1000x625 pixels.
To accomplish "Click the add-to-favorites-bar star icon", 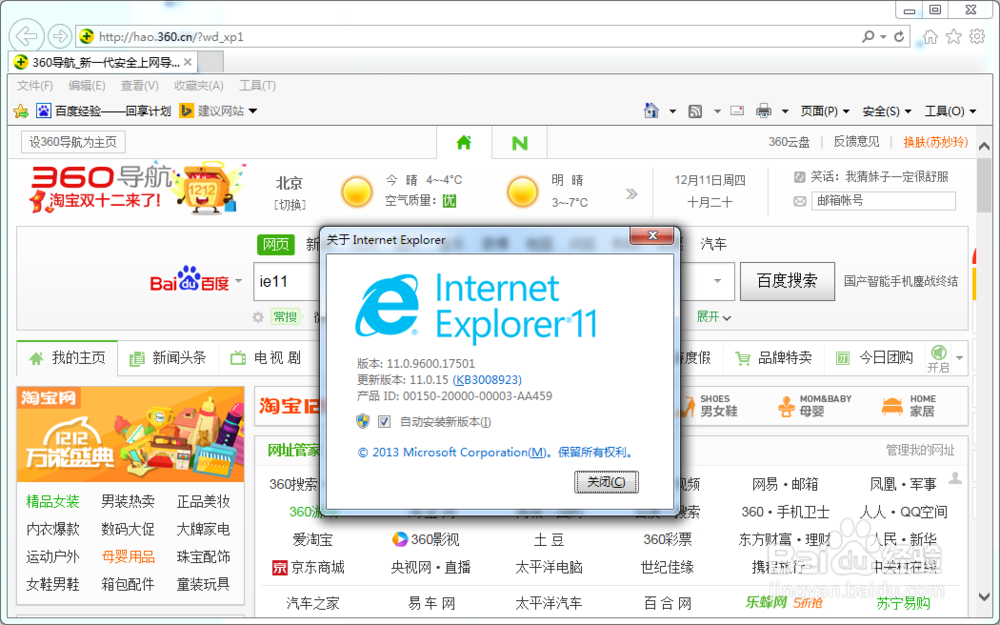I will coord(21,111).
